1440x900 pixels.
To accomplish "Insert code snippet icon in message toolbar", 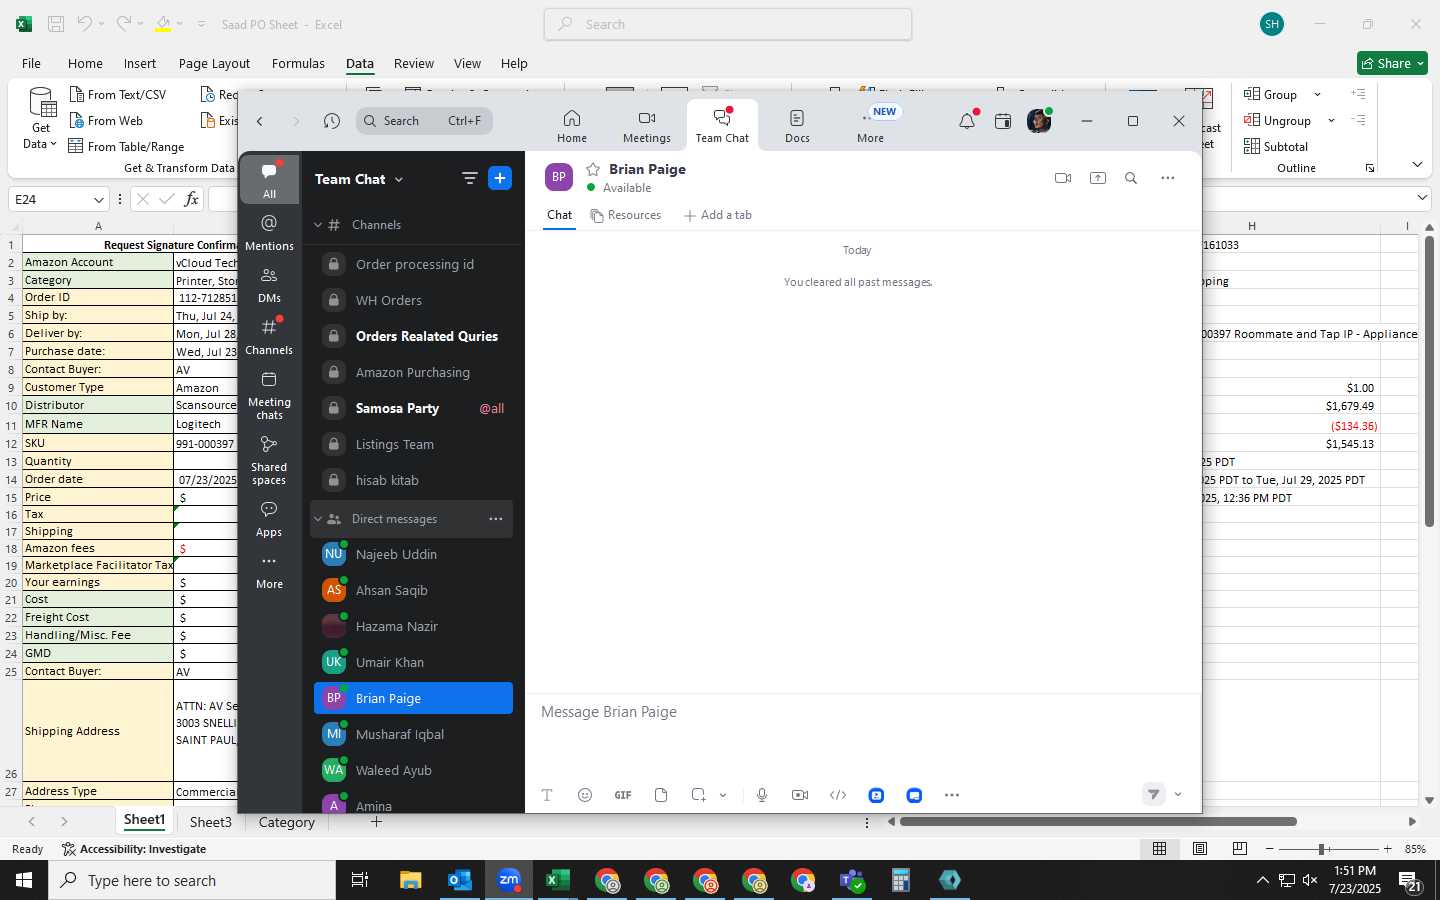I will [838, 795].
